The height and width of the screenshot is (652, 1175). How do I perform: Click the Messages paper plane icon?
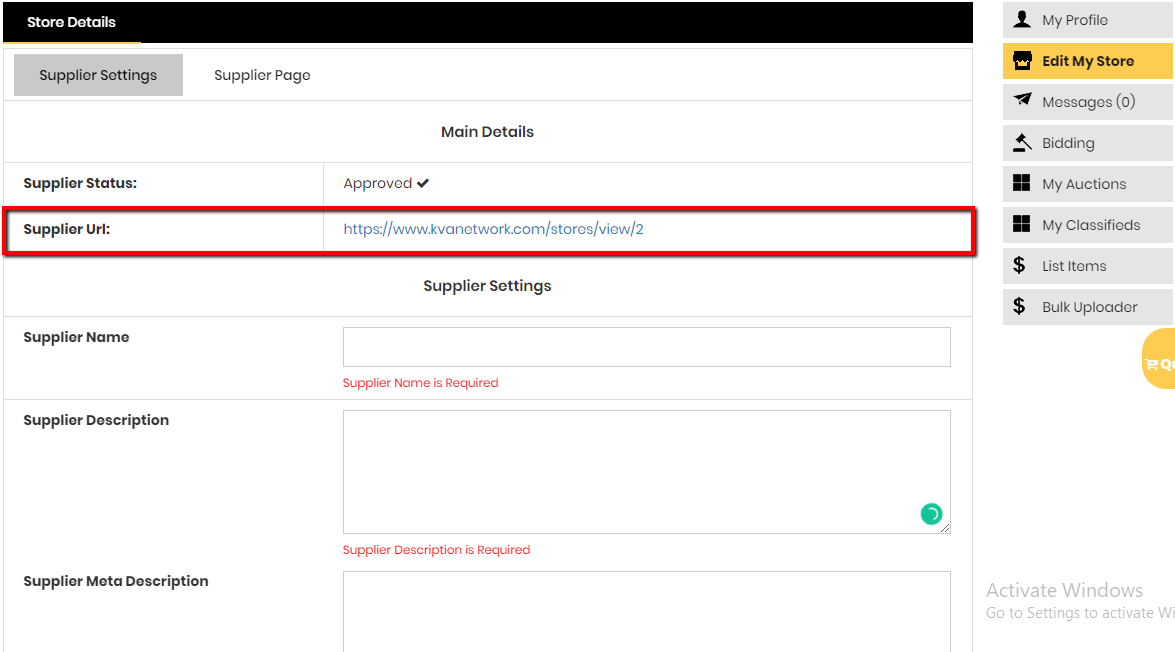pos(1022,100)
